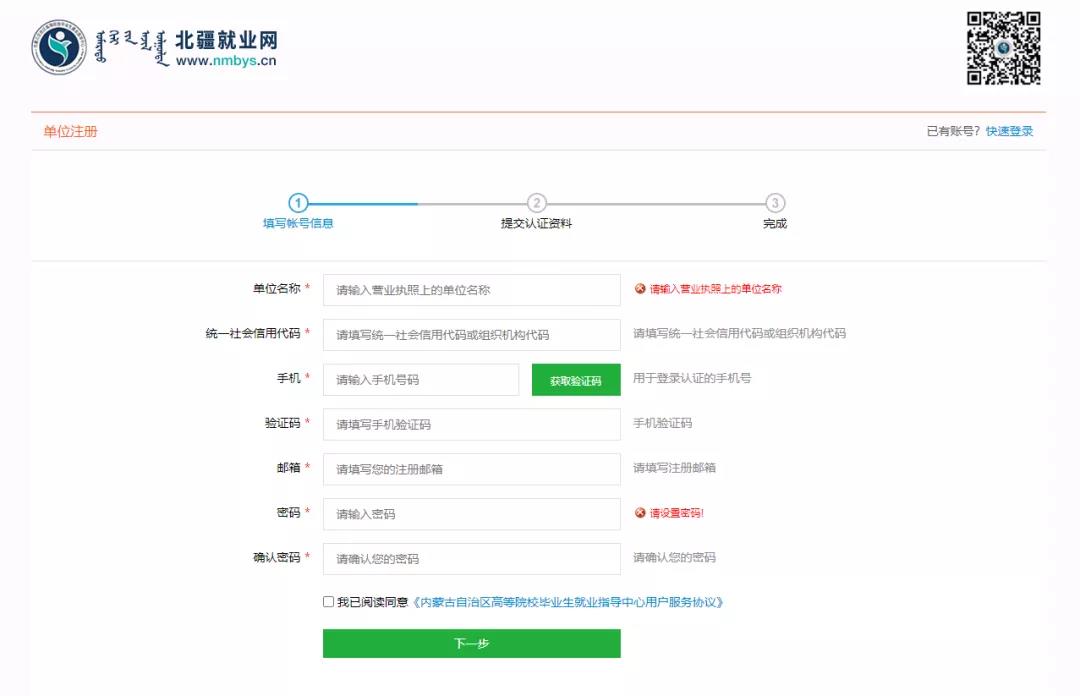Focus the 单位名称 input field
Viewport: 1080px width, 696px height.
pyautogui.click(x=471, y=290)
